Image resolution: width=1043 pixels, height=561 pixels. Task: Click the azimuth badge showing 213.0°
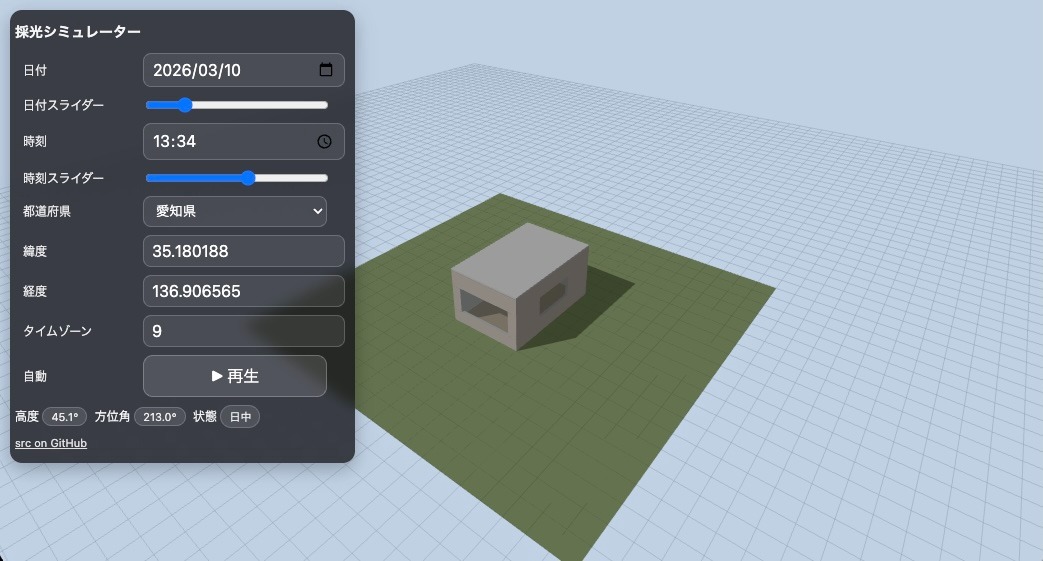click(x=159, y=417)
